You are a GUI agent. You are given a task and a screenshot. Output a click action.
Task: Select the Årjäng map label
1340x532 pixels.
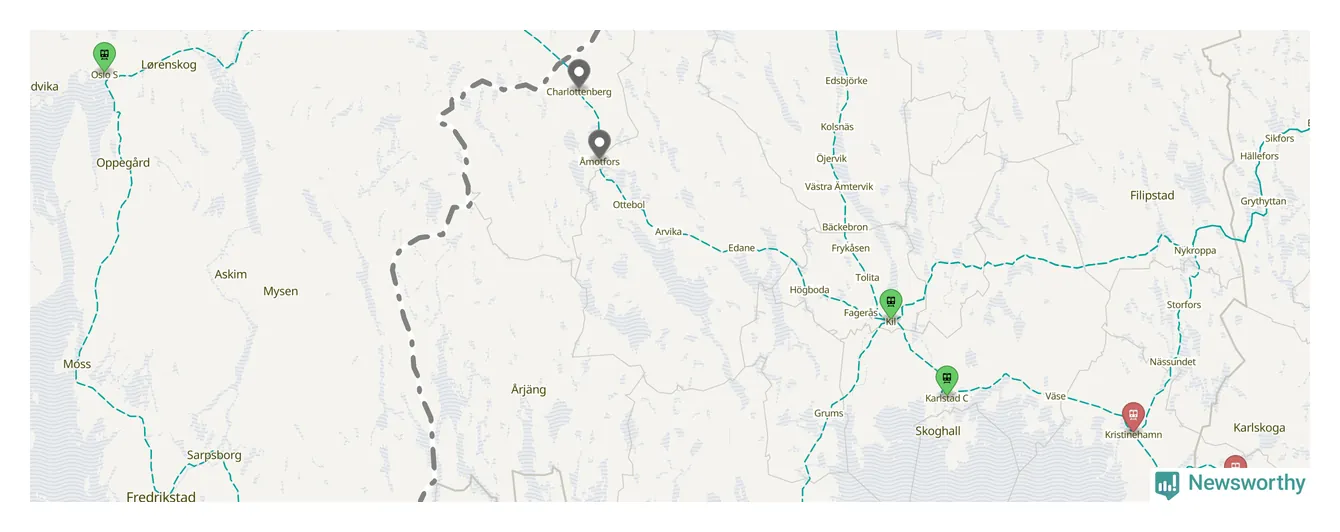click(x=528, y=390)
